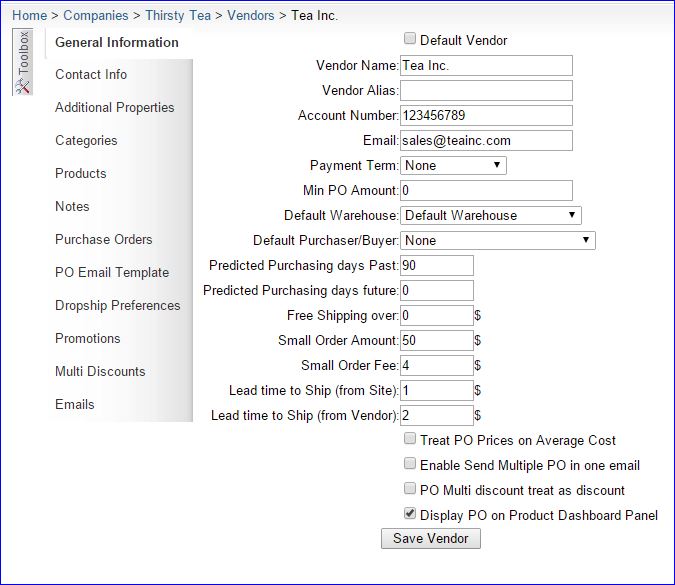Focus the Free Shipping over field

[437, 315]
